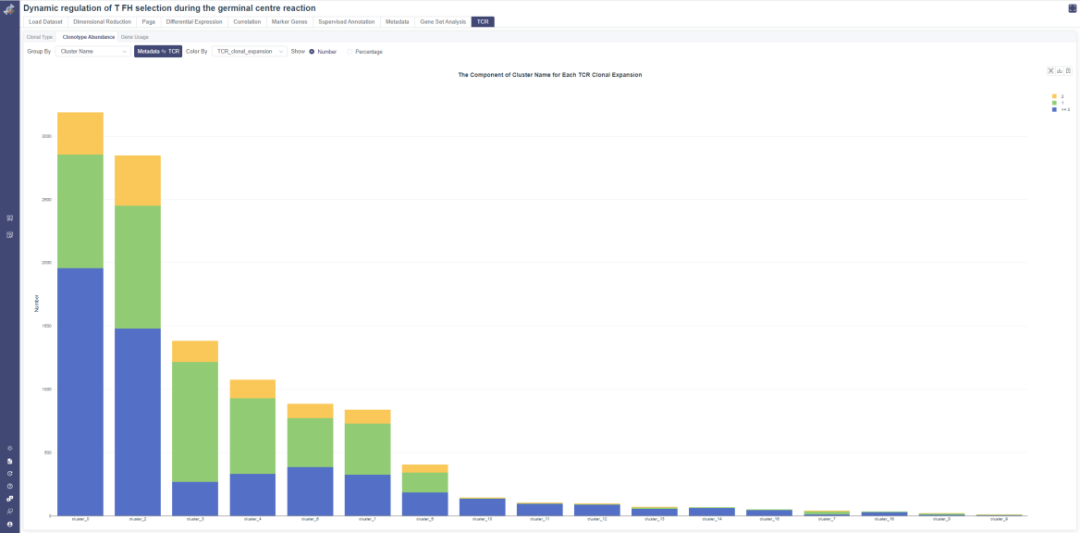This screenshot has width=1080, height=533.
Task: Open the Marker Genes tab
Action: (289, 22)
